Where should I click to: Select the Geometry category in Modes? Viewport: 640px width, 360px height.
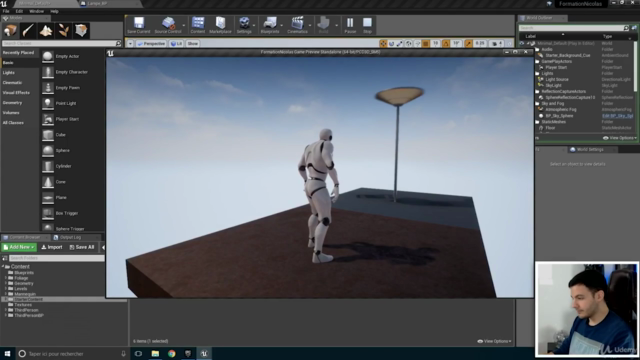point(12,103)
